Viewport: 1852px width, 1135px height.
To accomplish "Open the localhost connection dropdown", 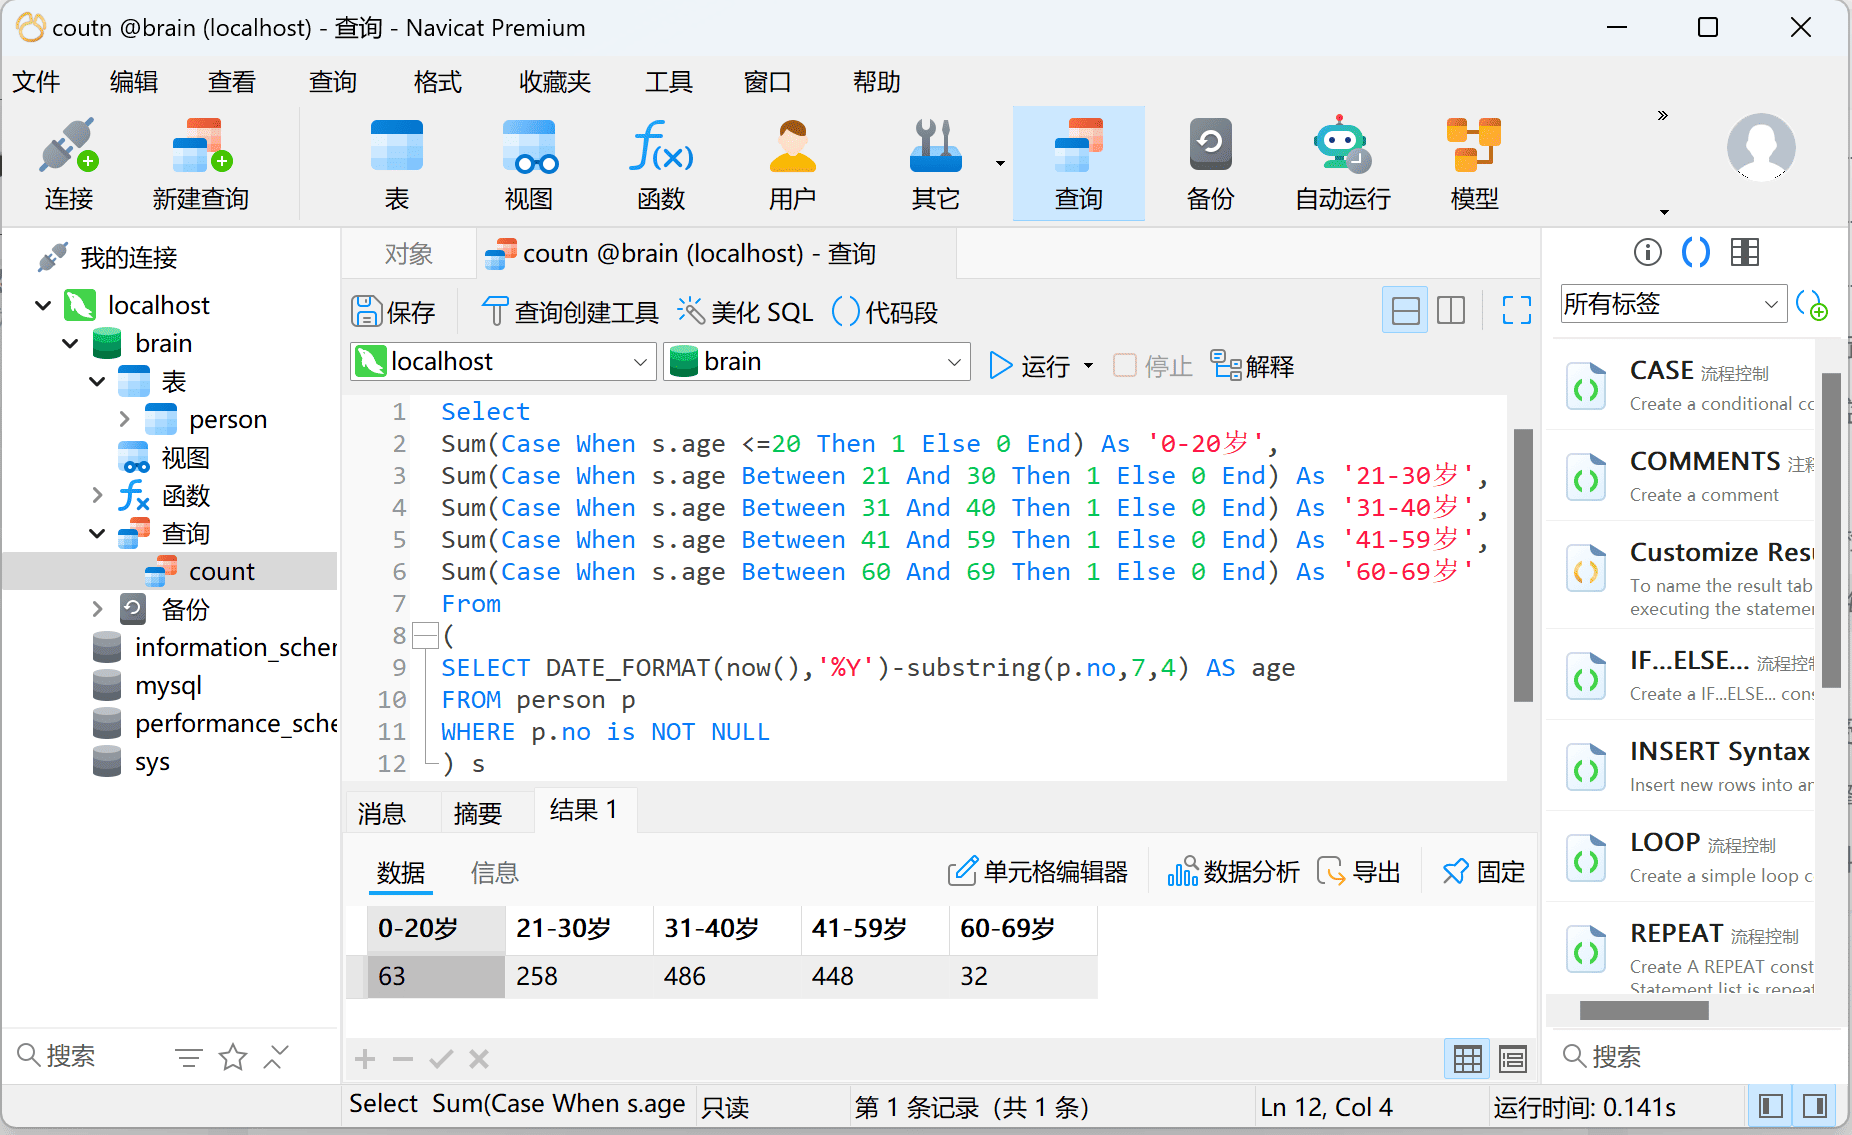I will coord(504,362).
